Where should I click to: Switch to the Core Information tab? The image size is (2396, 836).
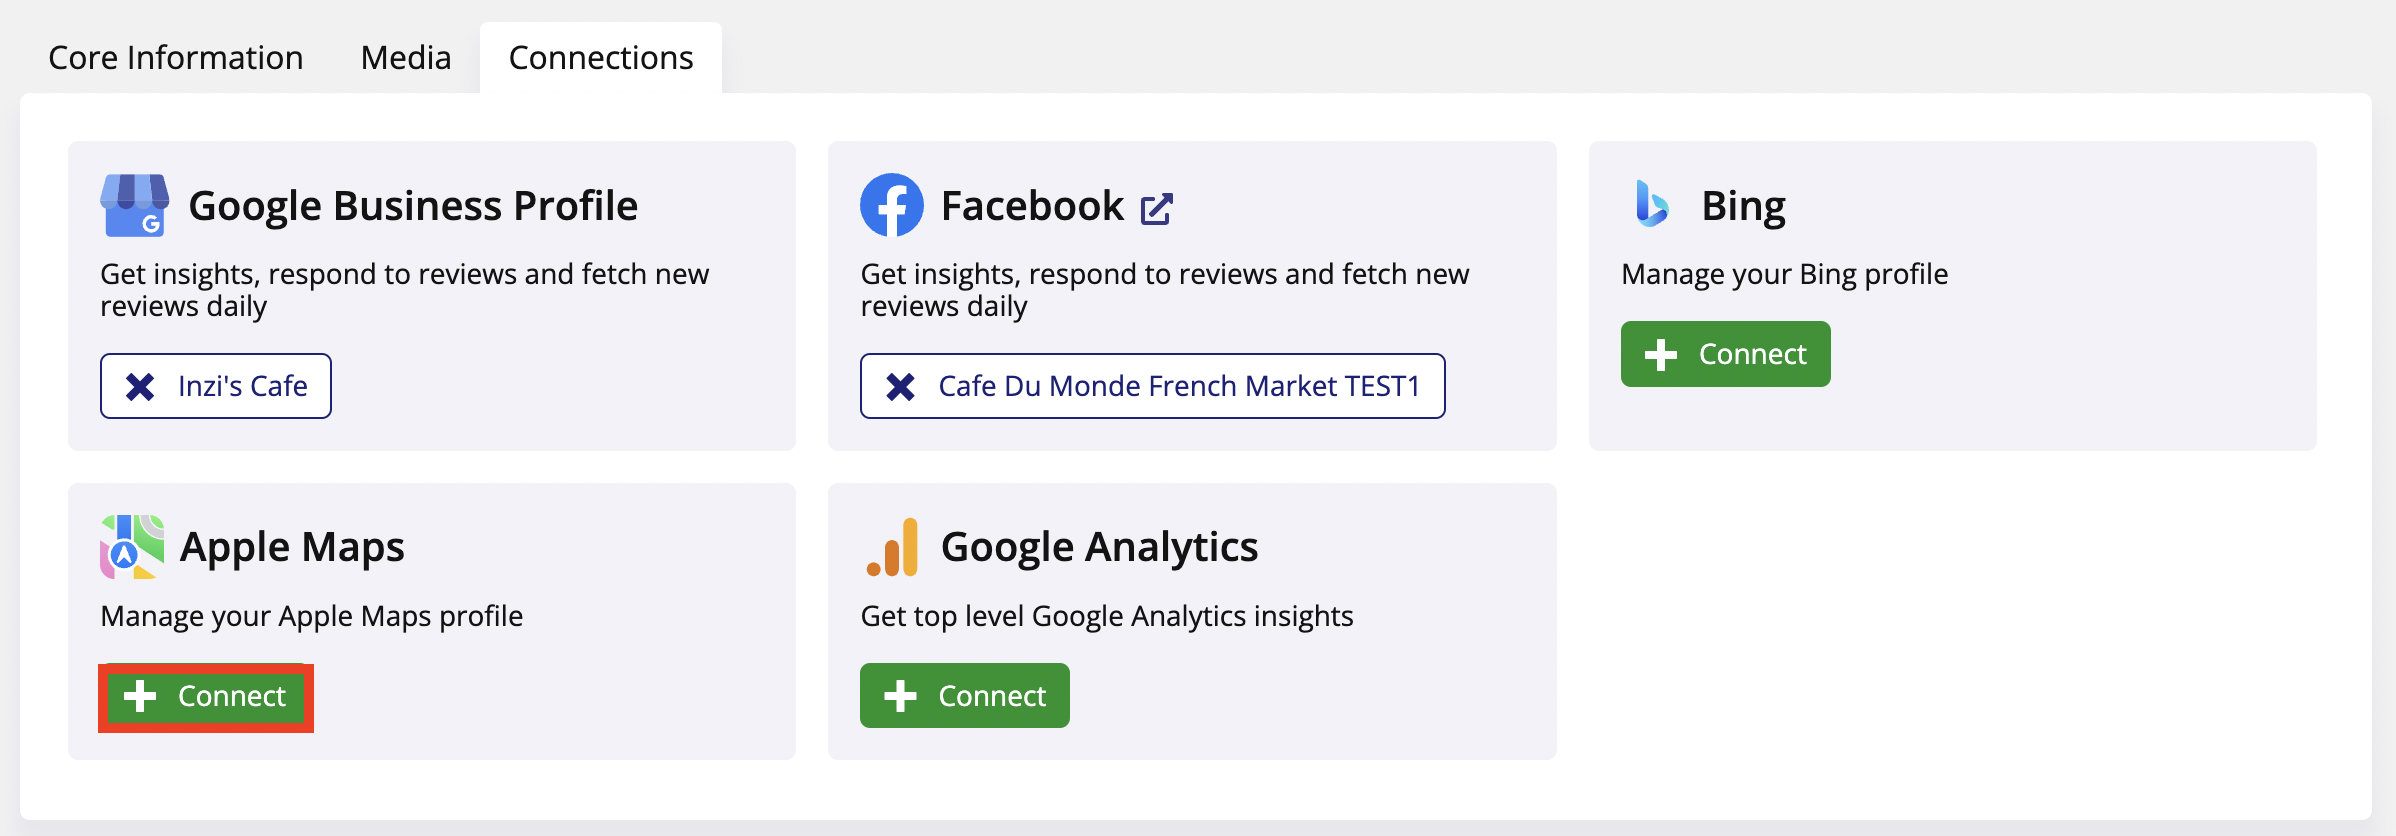pos(176,58)
